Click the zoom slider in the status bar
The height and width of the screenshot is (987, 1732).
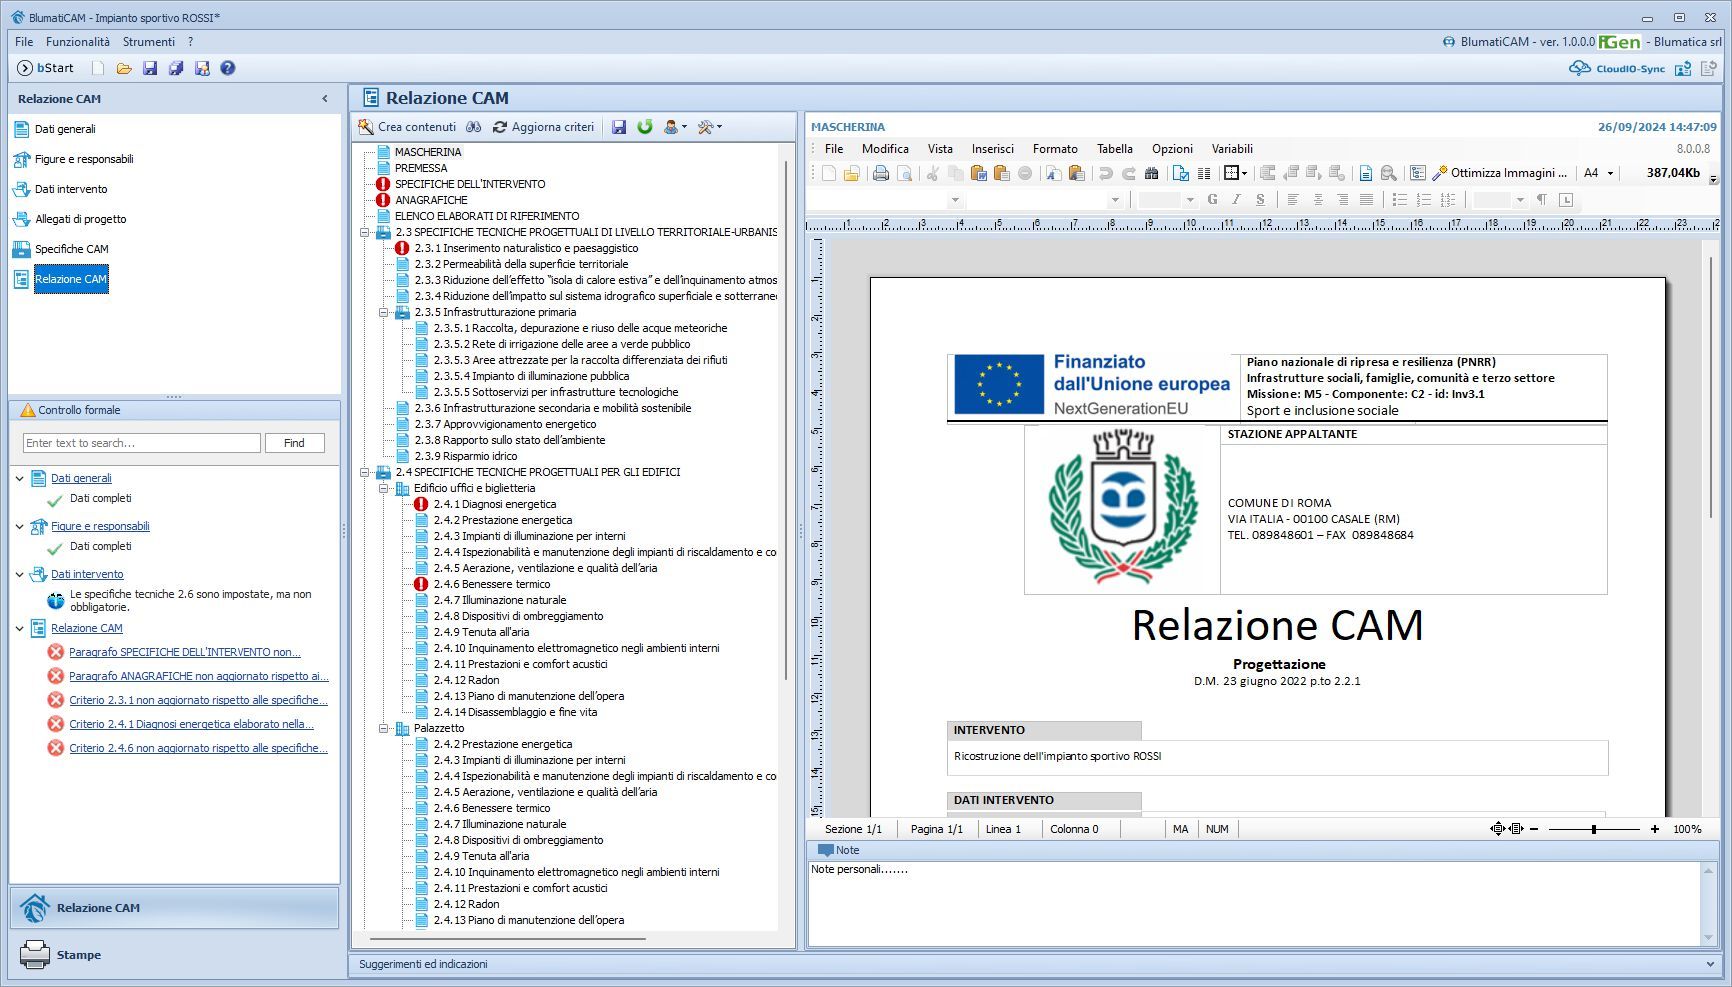[1594, 829]
